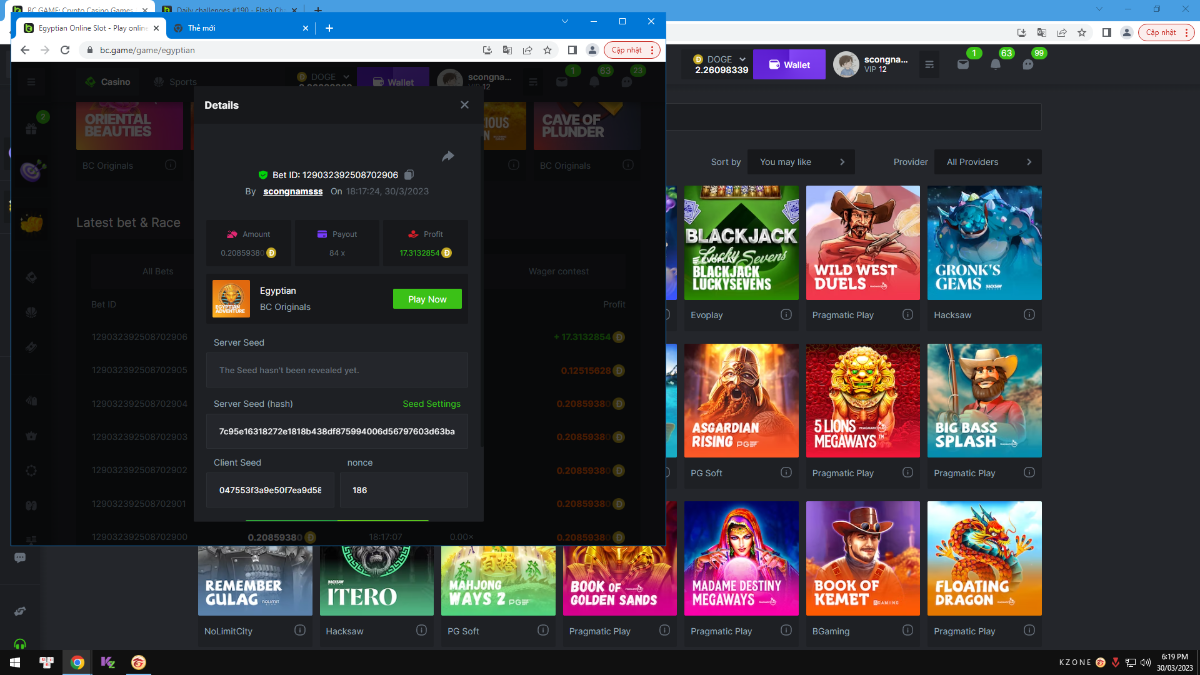Open notifications bell showing badge 63
Screen dimensions: 1200x675
click(995, 64)
